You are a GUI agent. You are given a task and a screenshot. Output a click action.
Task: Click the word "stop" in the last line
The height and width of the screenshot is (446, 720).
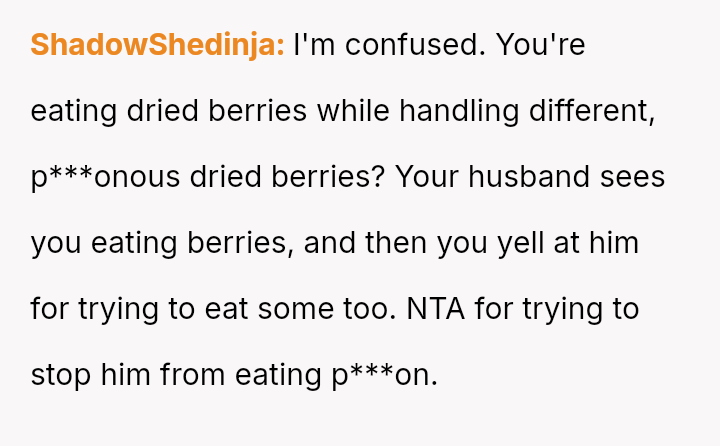[x=61, y=375]
